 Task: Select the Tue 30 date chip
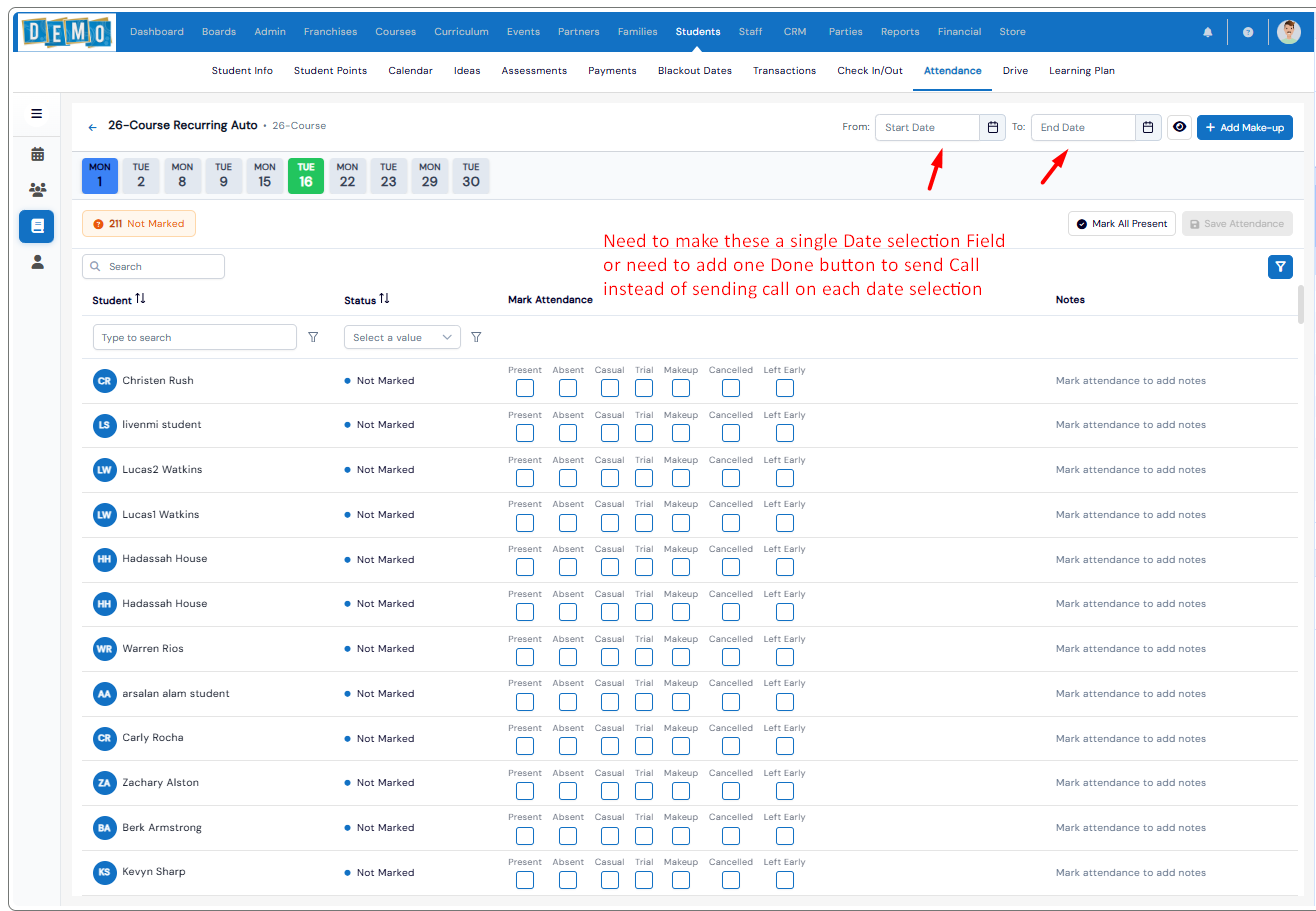471,176
